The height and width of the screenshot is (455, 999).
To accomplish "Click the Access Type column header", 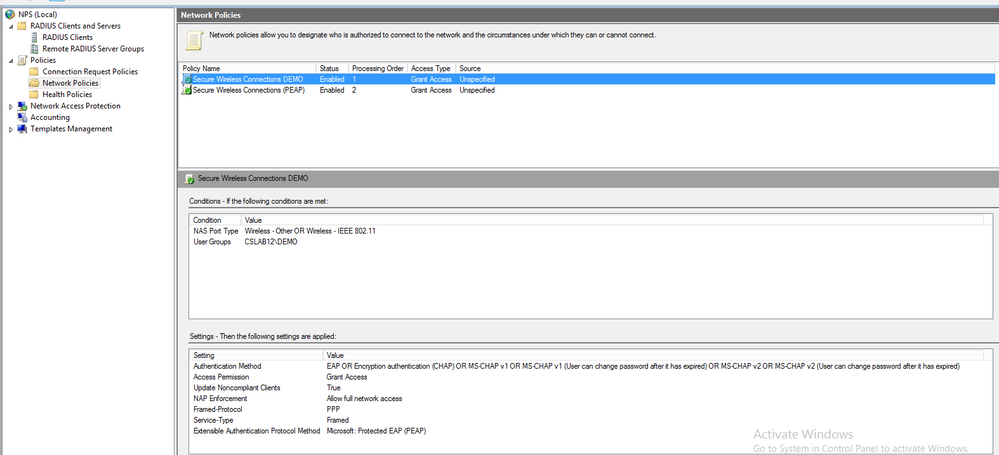I will tap(430, 68).
